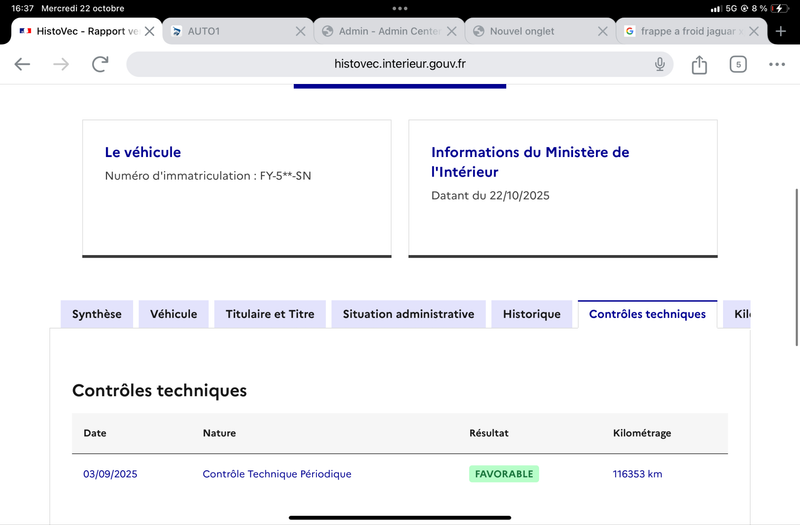The image size is (800, 525).
Task: Reload the HistoVec page
Action: click(100, 64)
